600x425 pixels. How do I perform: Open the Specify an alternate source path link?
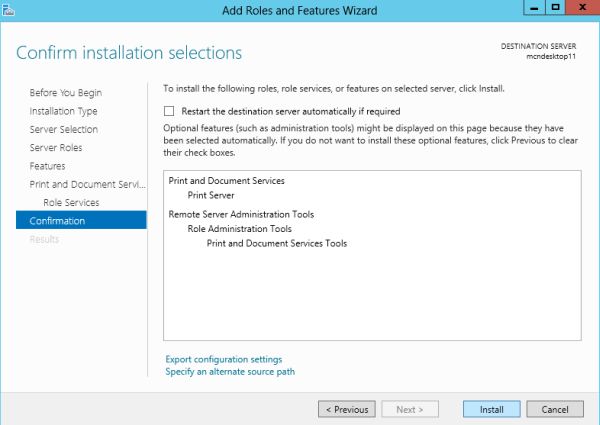coord(229,371)
